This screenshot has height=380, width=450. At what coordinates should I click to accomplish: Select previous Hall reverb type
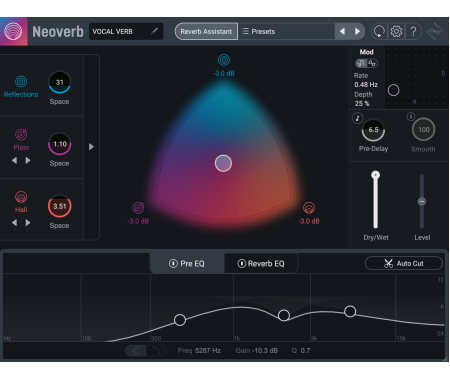(14, 222)
